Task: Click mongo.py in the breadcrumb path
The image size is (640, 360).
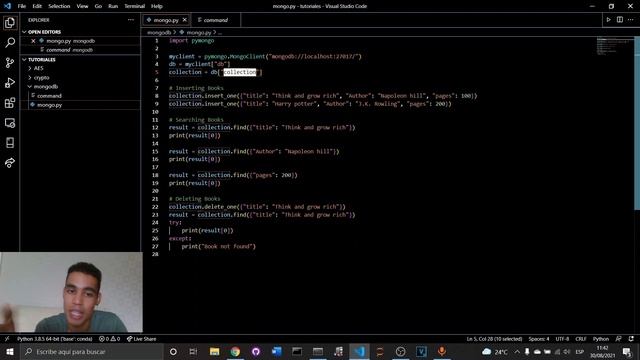Action: point(199,32)
